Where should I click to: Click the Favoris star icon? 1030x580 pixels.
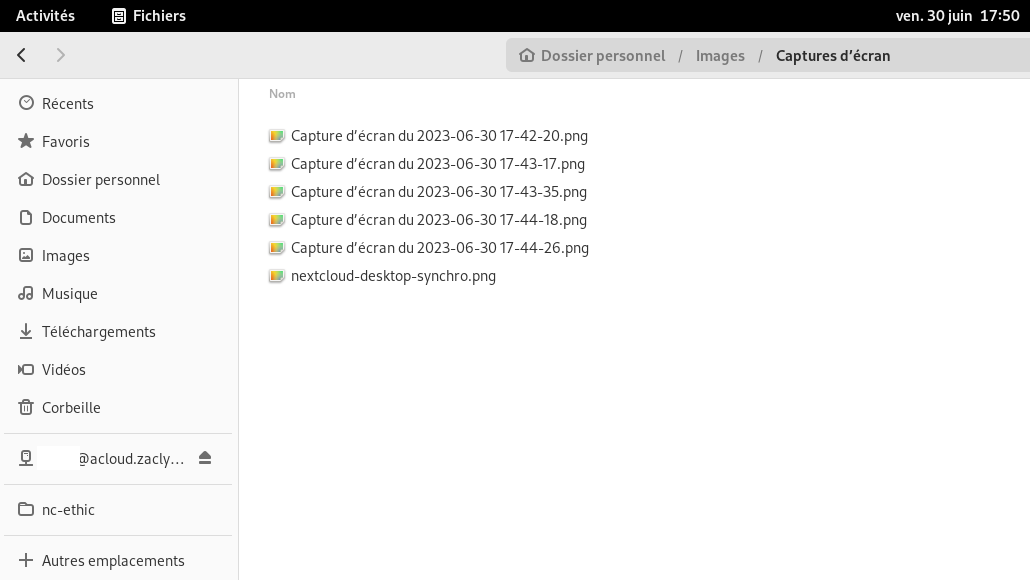(x=26, y=142)
